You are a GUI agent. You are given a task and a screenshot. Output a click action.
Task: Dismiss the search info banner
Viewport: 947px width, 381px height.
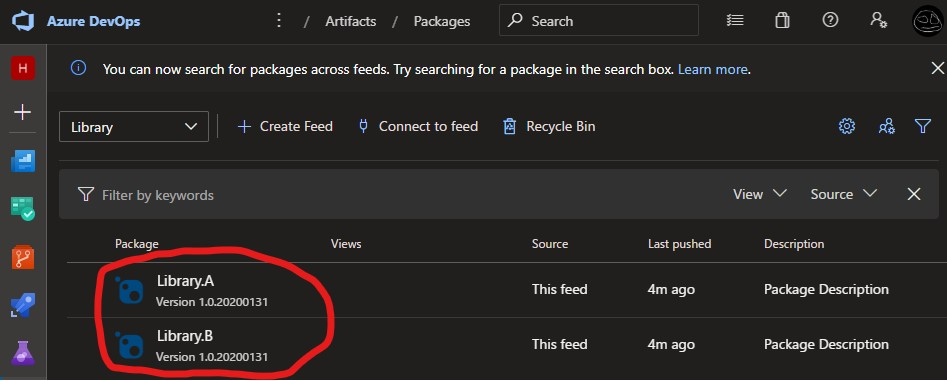pos(937,68)
